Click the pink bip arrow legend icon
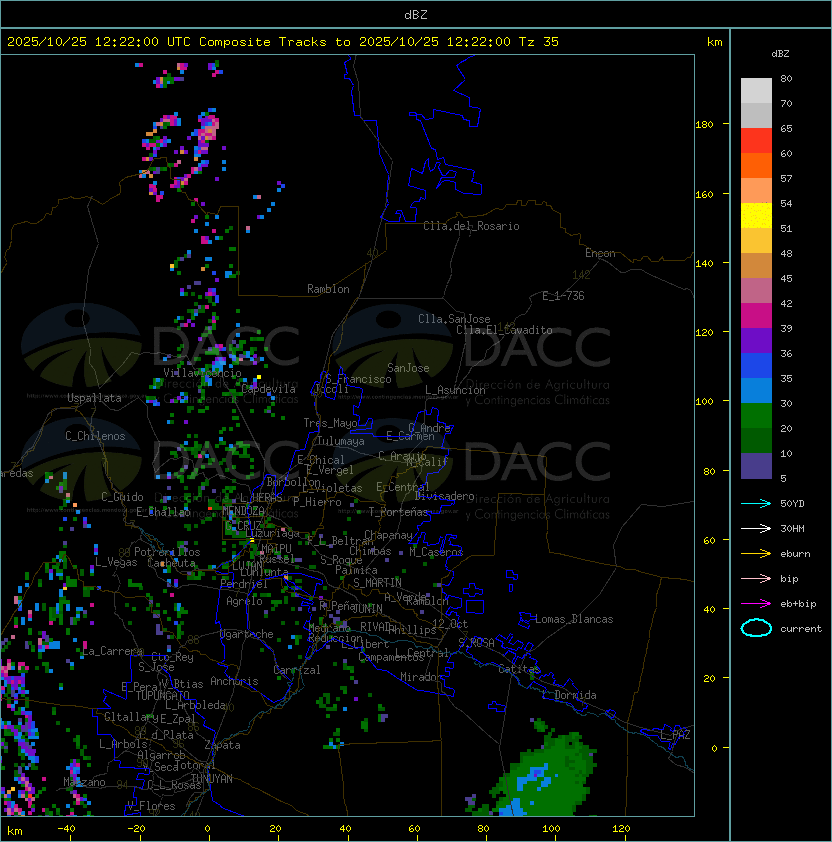832x842 pixels. [x=756, y=579]
